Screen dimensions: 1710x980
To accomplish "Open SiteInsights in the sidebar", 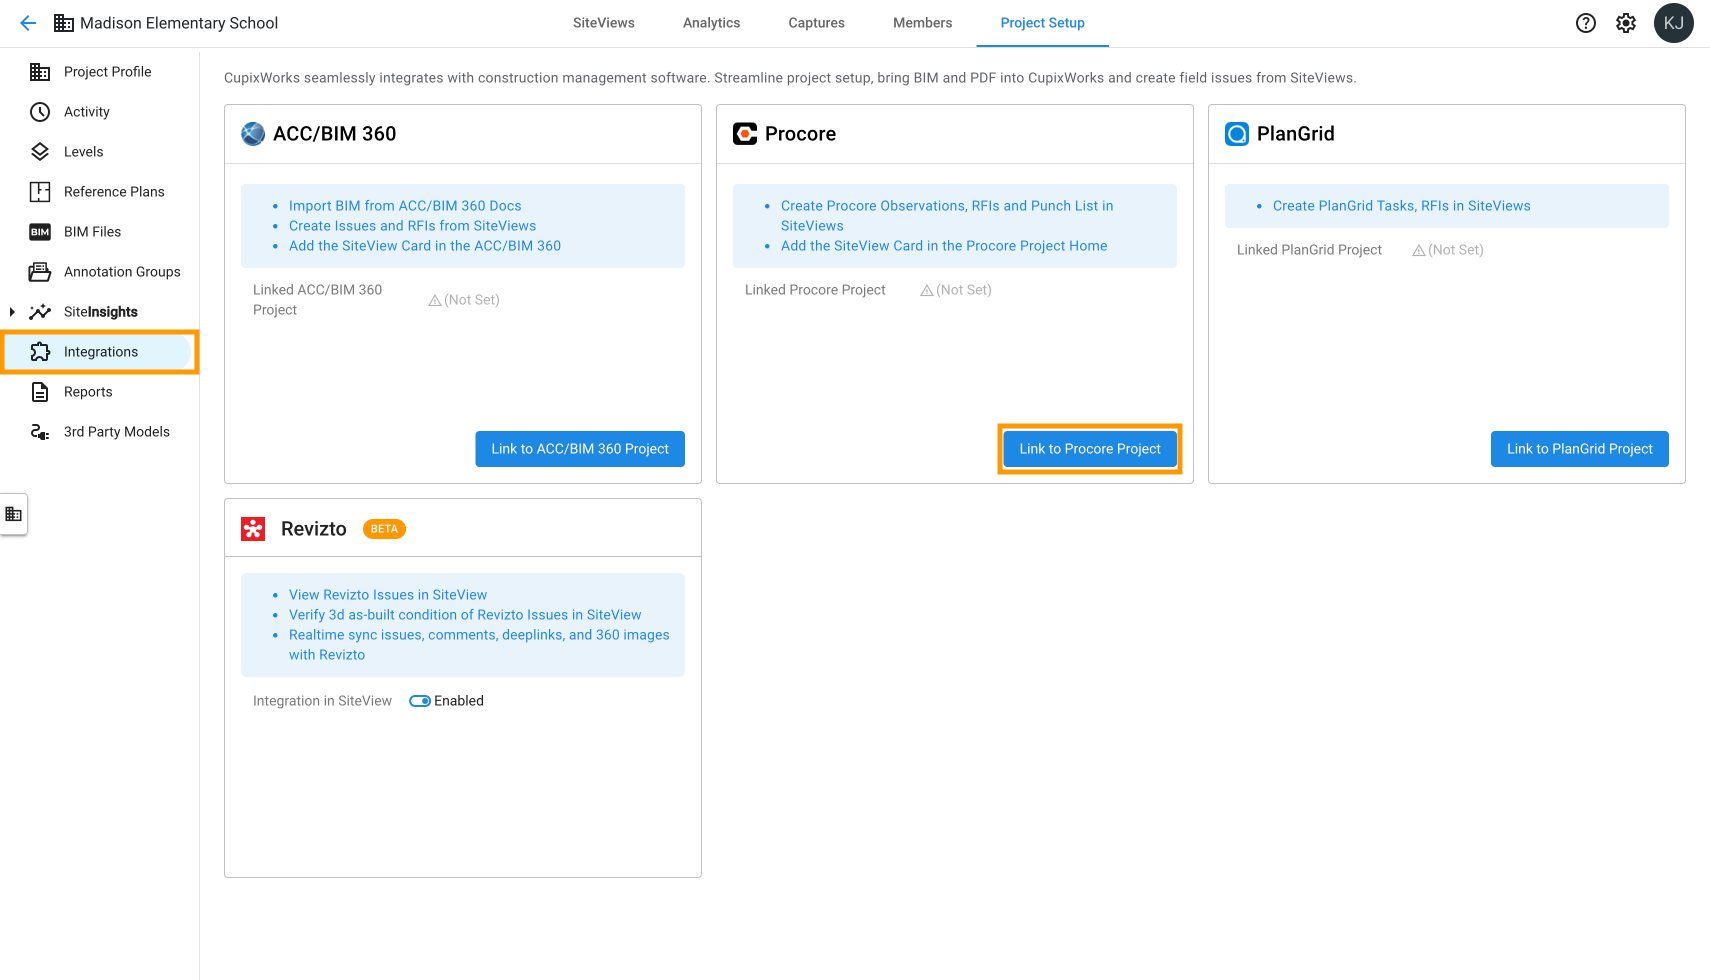I will [x=100, y=312].
